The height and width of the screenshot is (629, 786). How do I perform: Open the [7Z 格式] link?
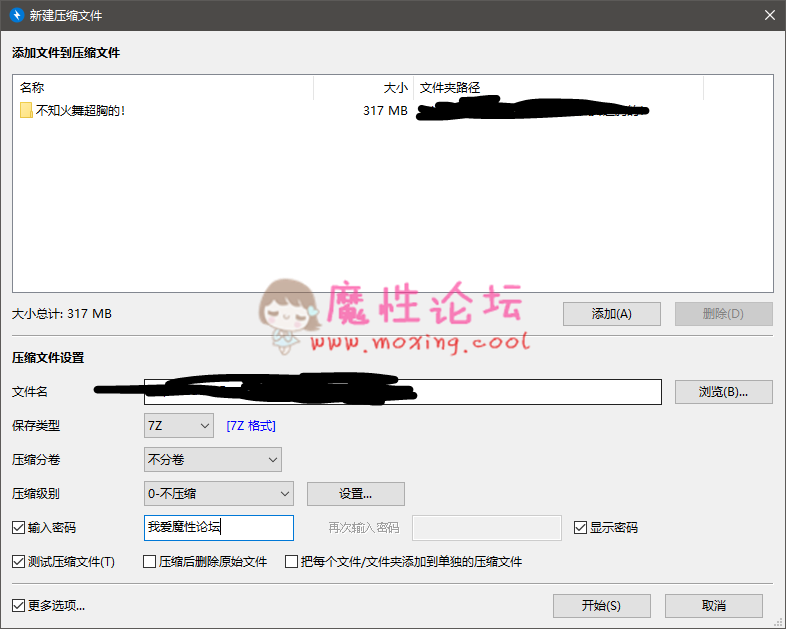pos(251,426)
